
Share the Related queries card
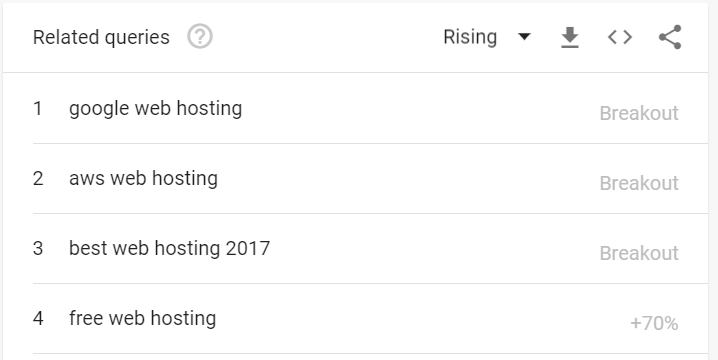pyautogui.click(x=670, y=37)
